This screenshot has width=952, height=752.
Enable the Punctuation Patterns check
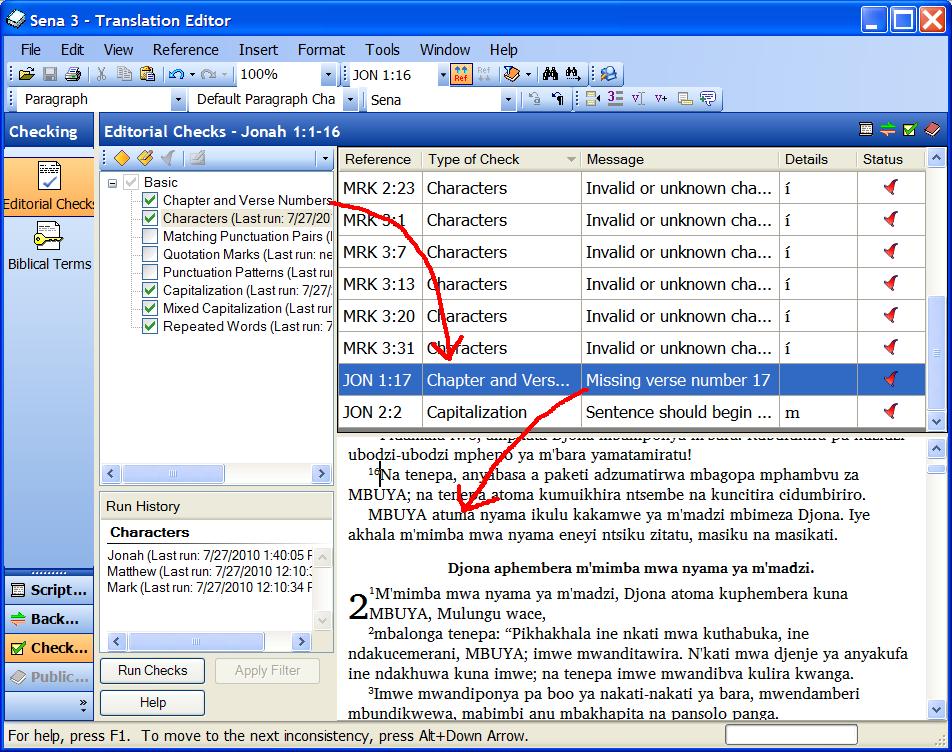150,273
